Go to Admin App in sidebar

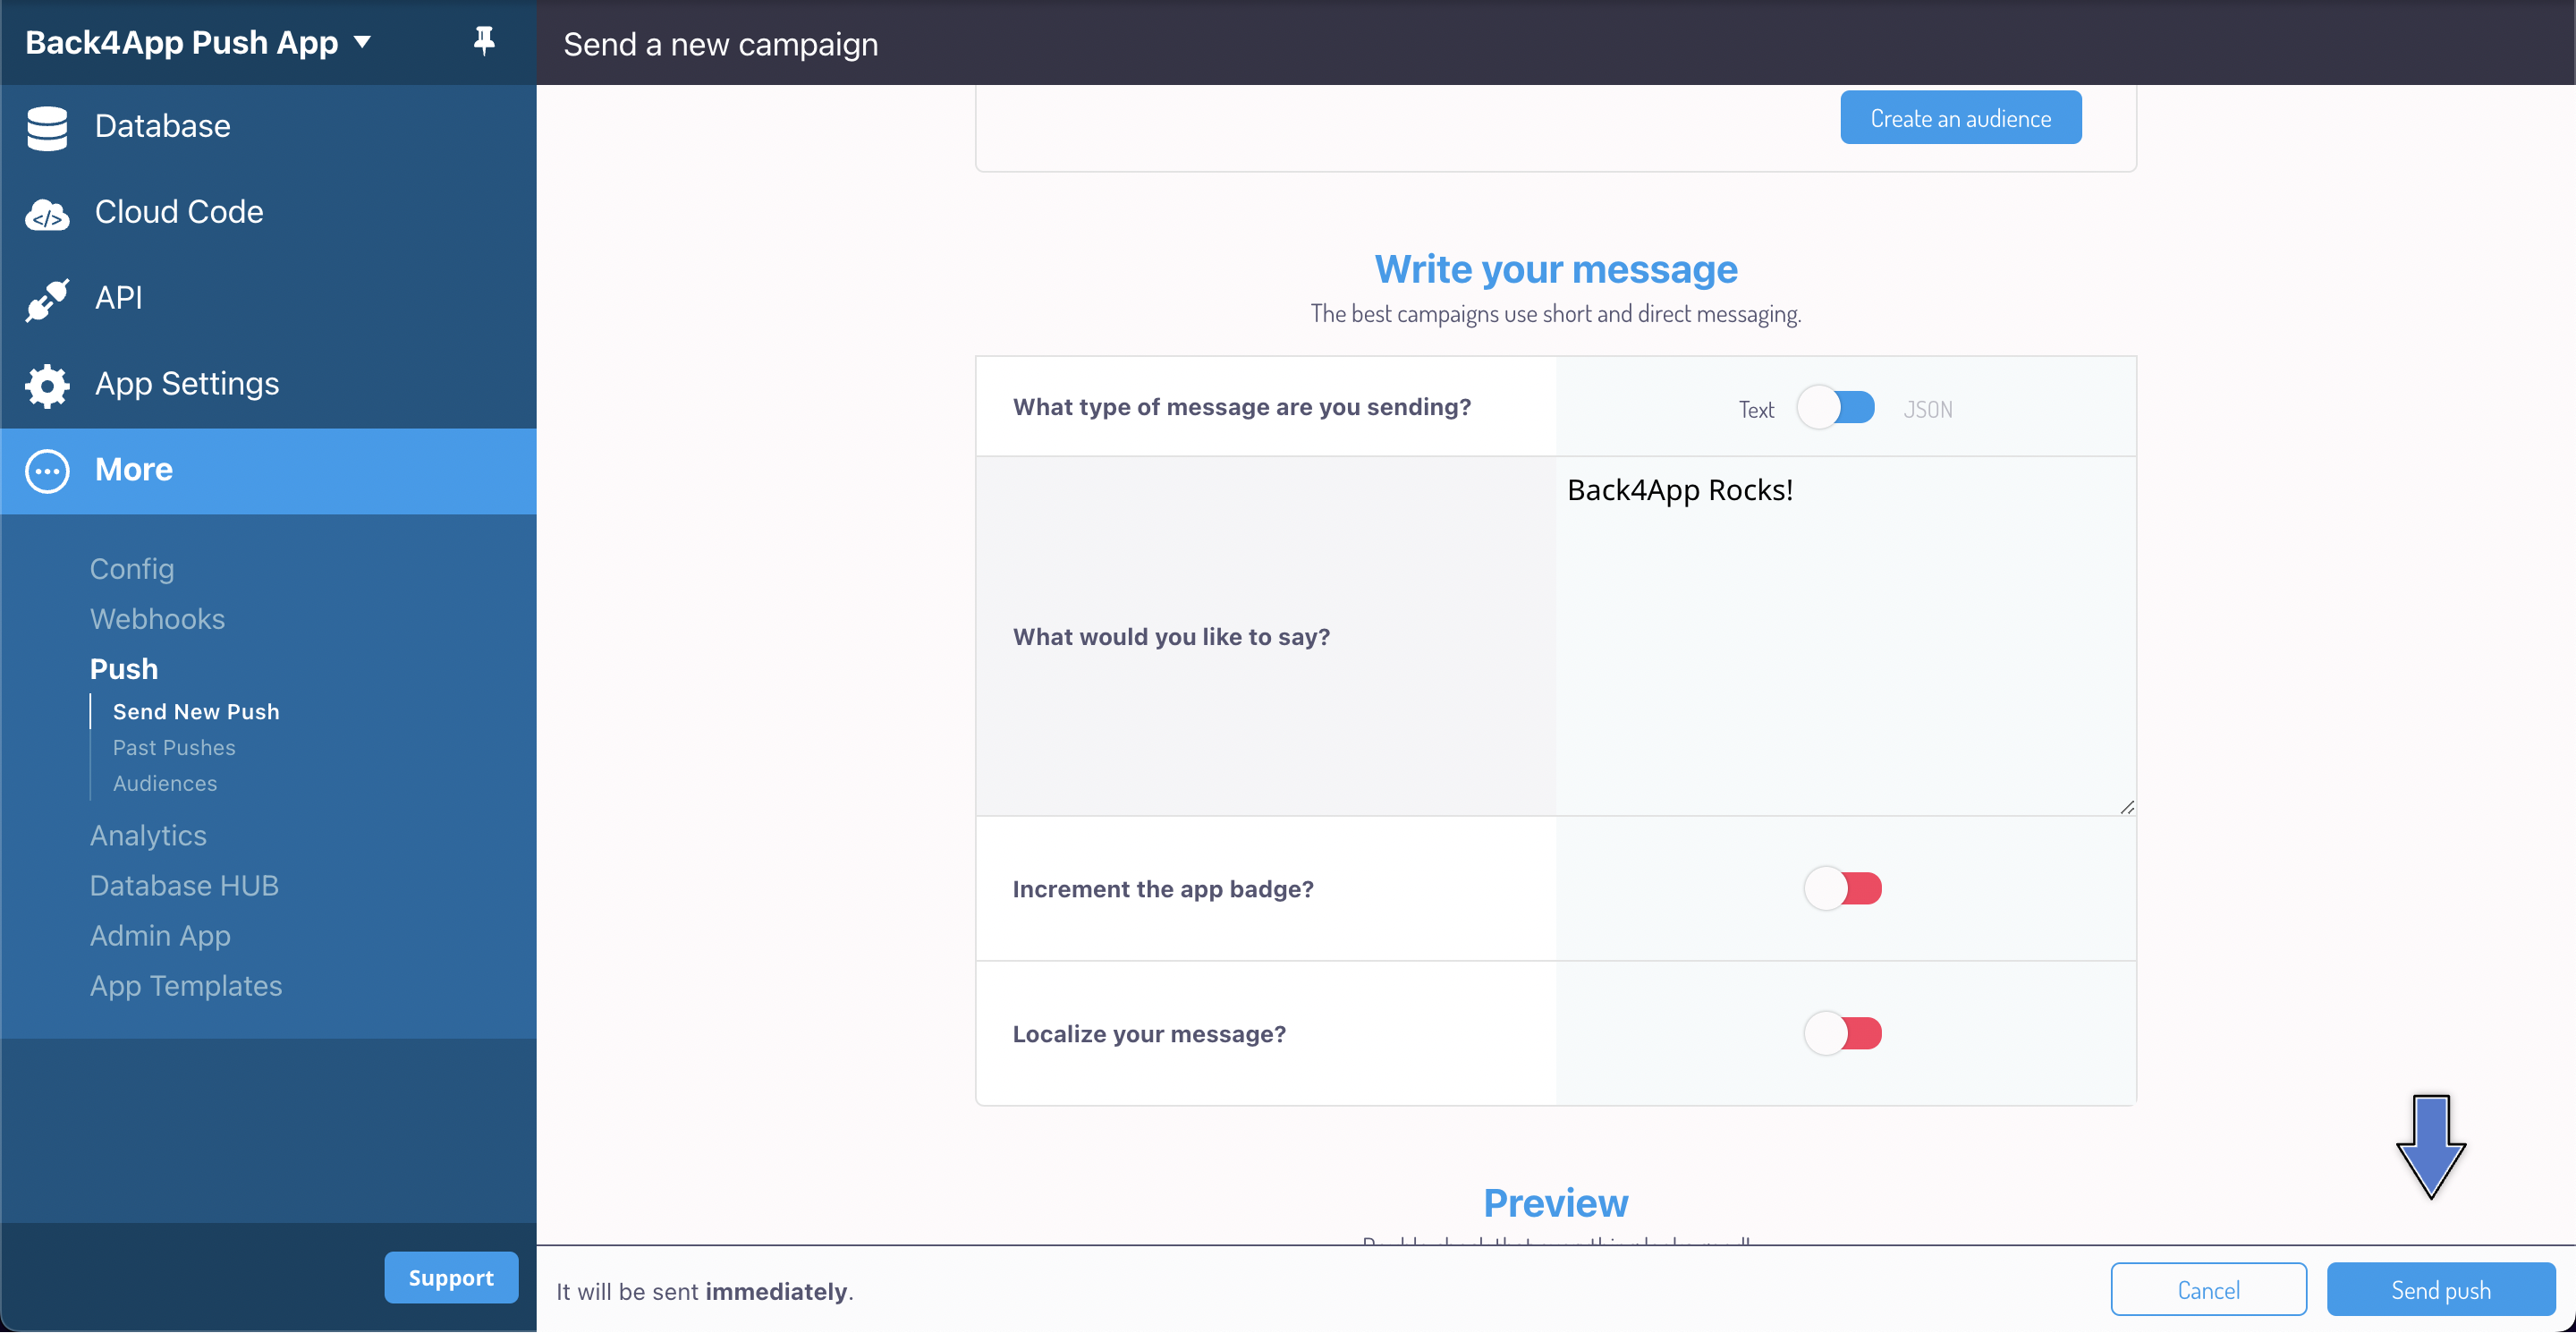click(x=160, y=936)
